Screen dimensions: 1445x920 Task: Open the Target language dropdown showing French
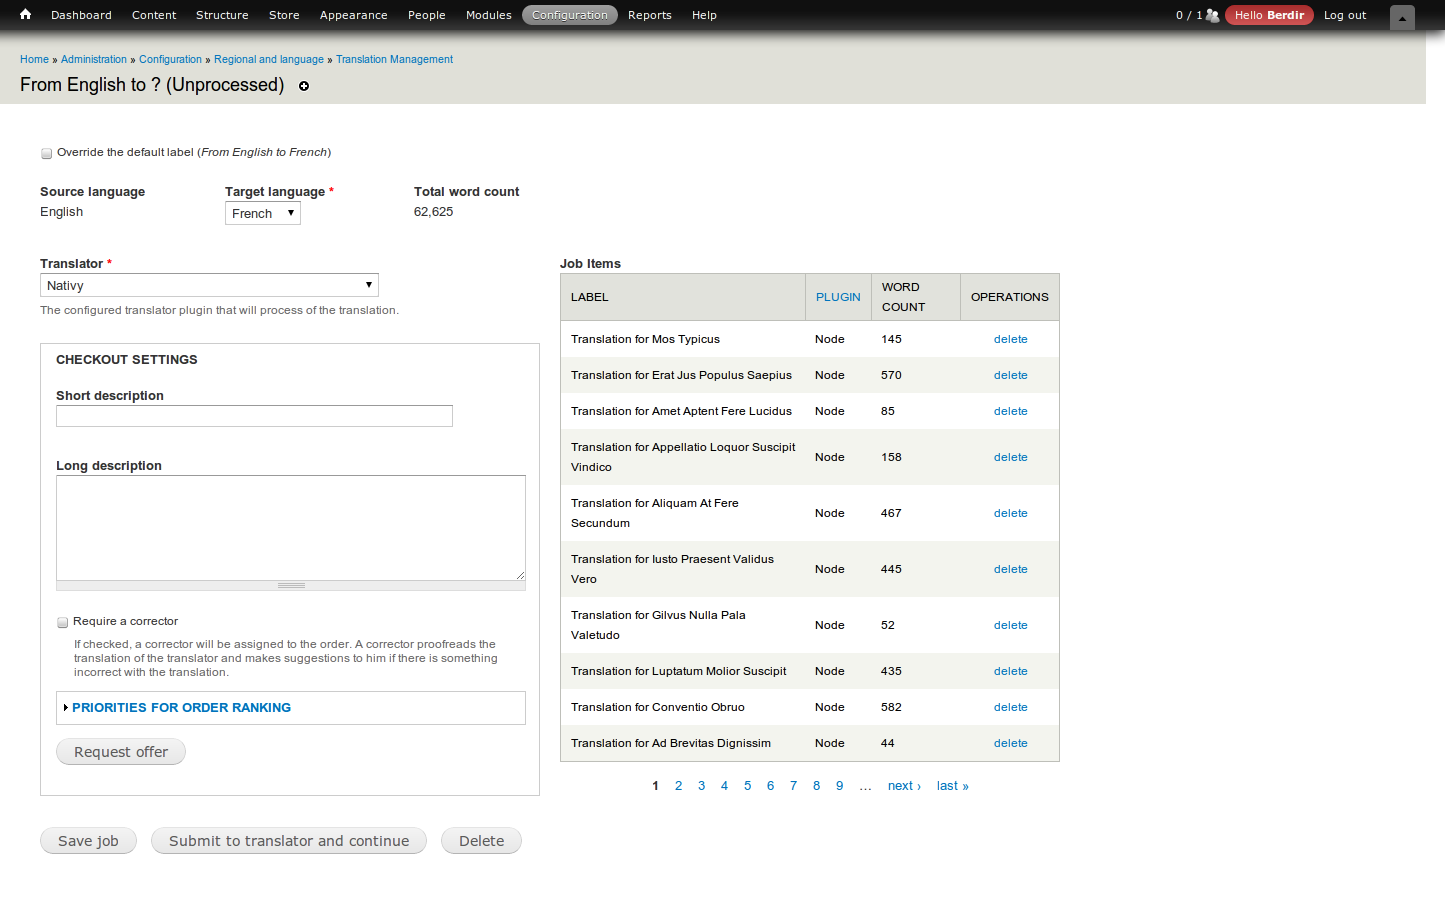tap(262, 212)
